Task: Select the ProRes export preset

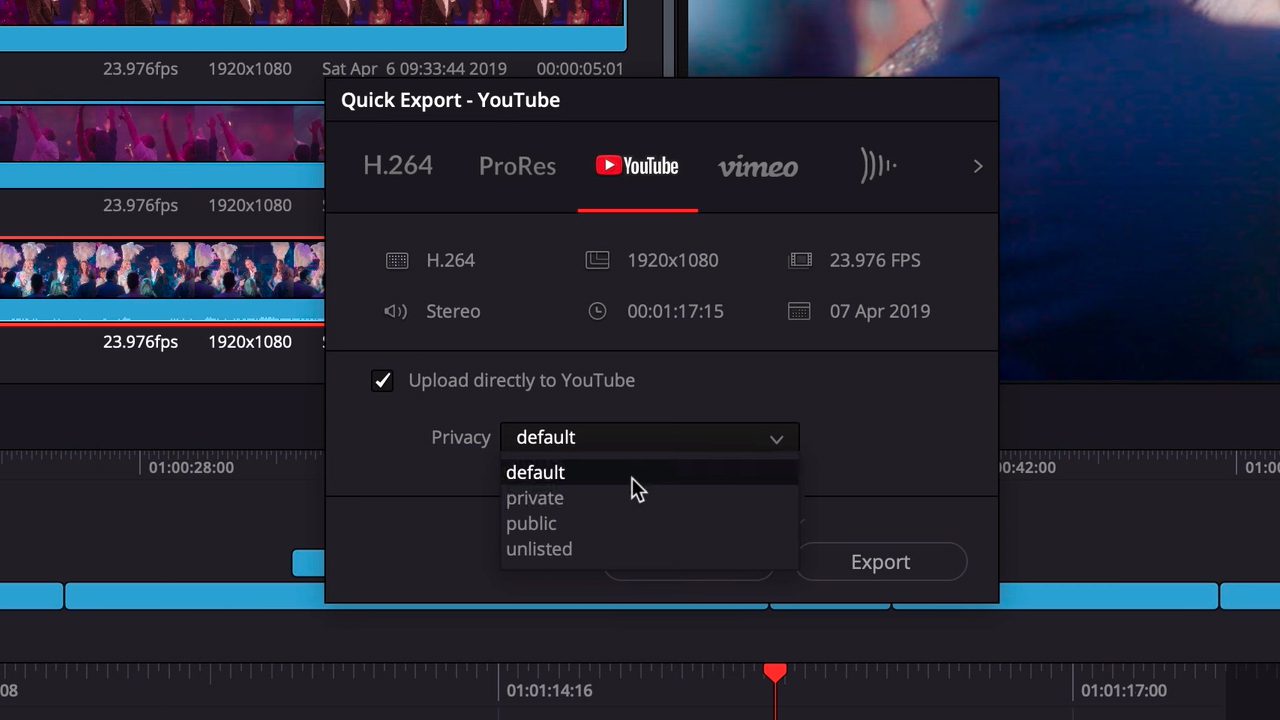Action: [517, 167]
